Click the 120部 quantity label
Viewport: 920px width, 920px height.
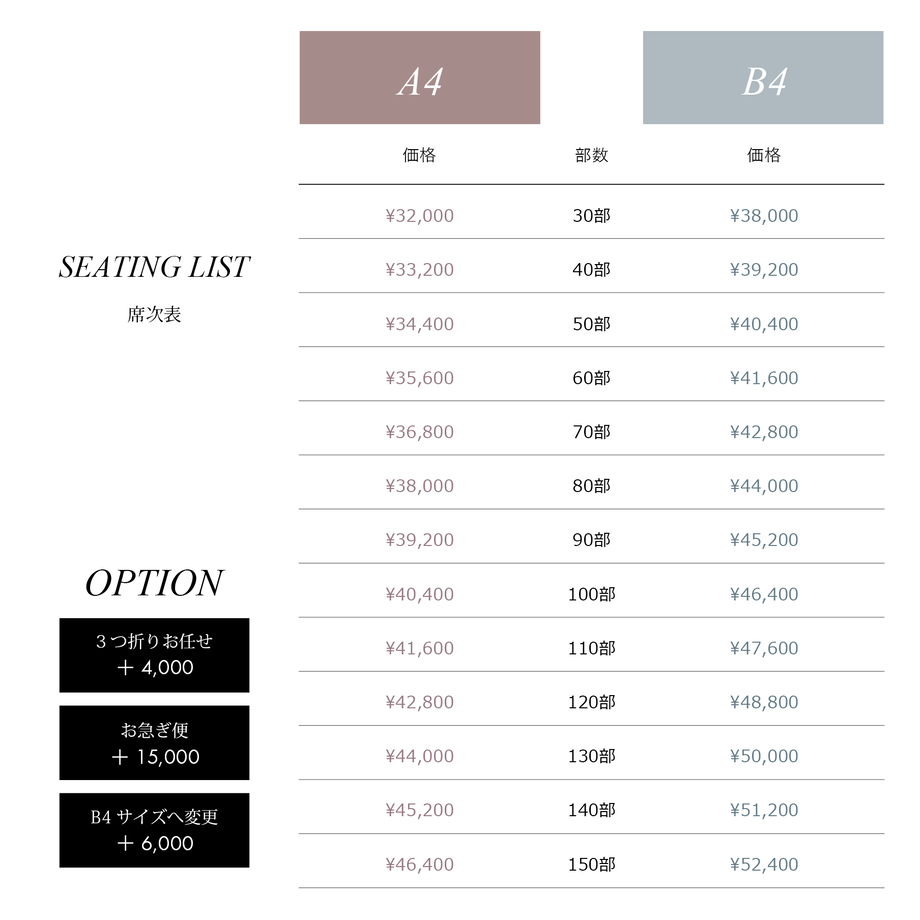point(591,702)
